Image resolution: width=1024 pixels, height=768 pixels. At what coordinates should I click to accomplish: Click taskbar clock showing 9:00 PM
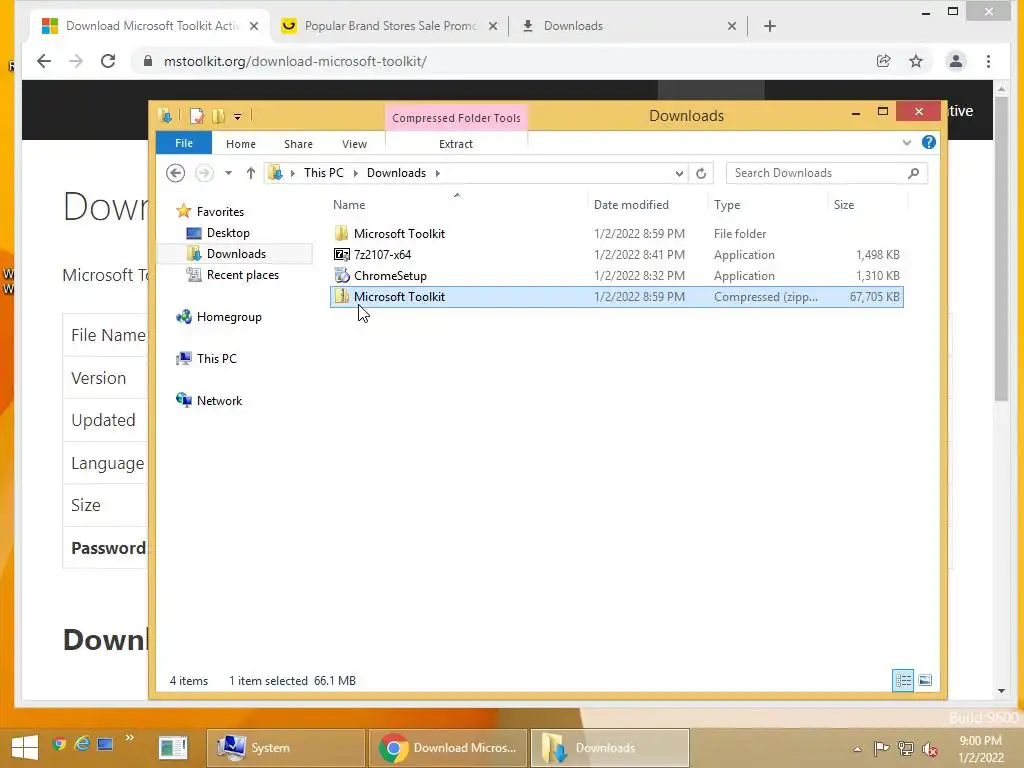coord(980,749)
